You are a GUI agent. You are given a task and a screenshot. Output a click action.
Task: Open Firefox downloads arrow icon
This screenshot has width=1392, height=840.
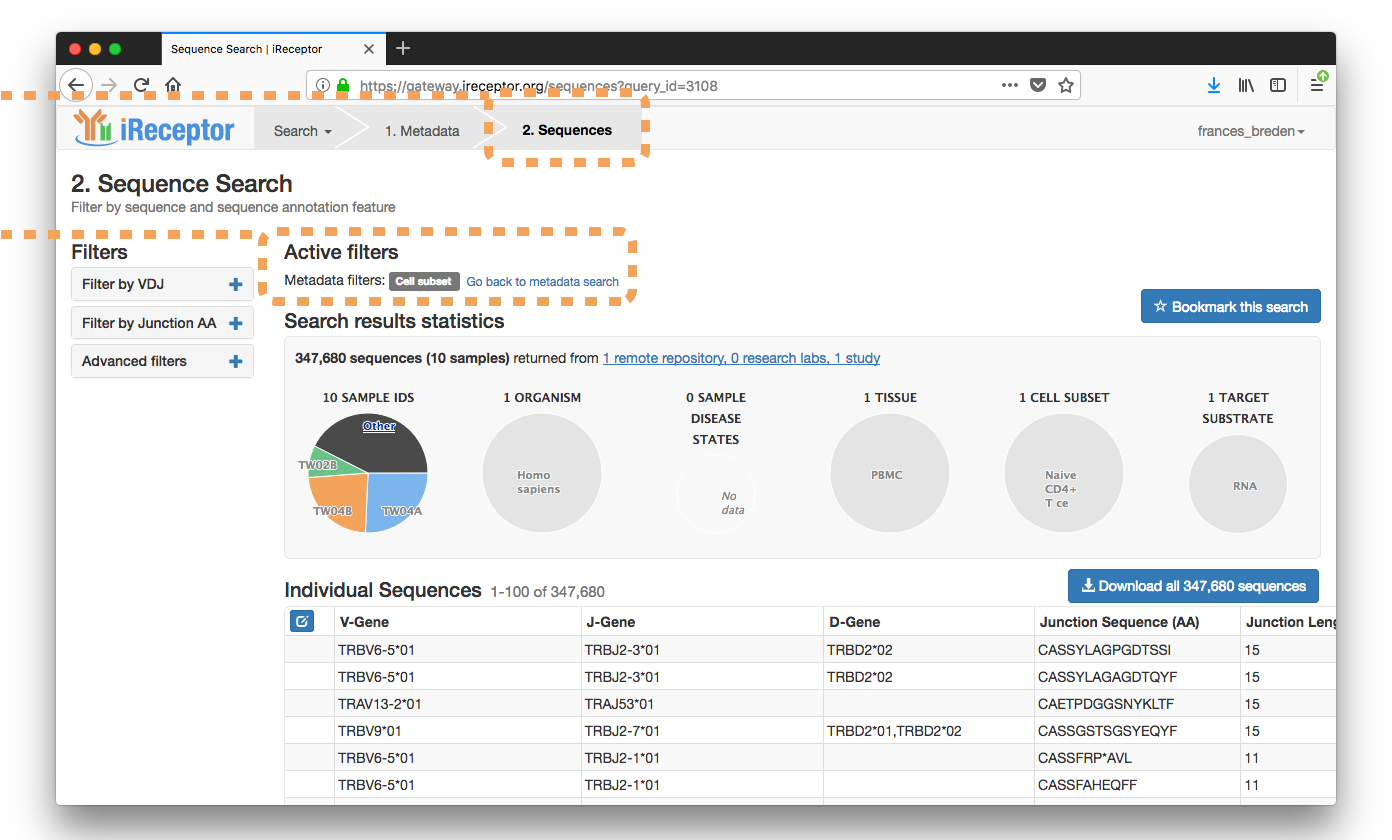1214,86
